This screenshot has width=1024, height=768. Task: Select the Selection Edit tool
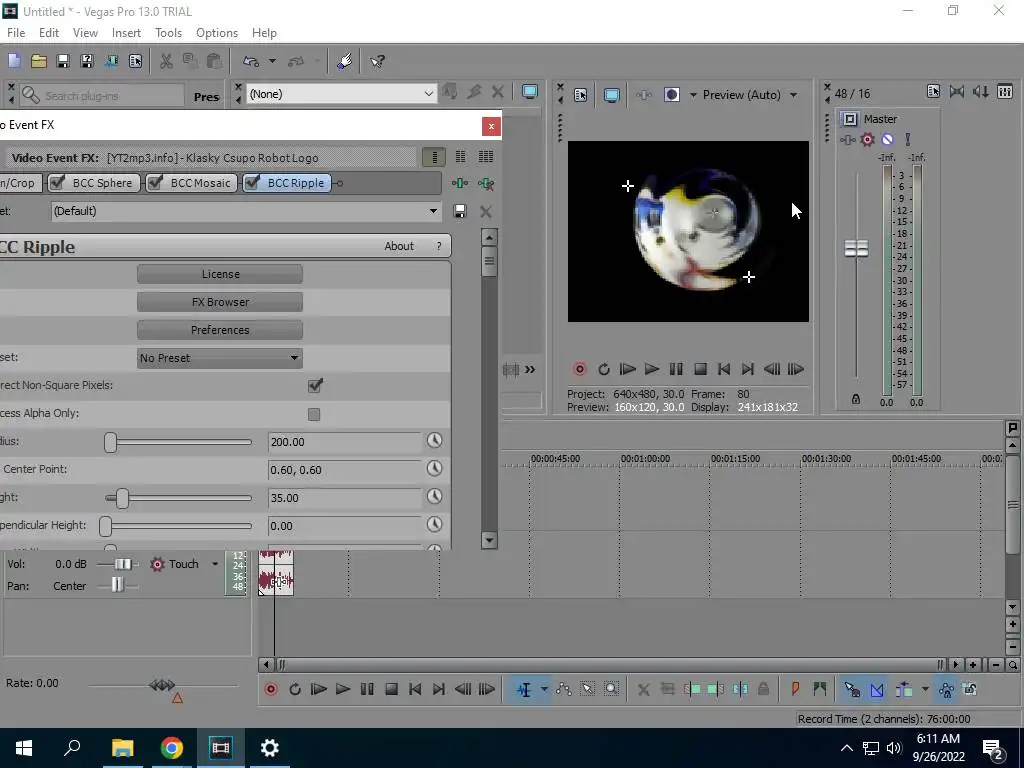pyautogui.click(x=587, y=689)
